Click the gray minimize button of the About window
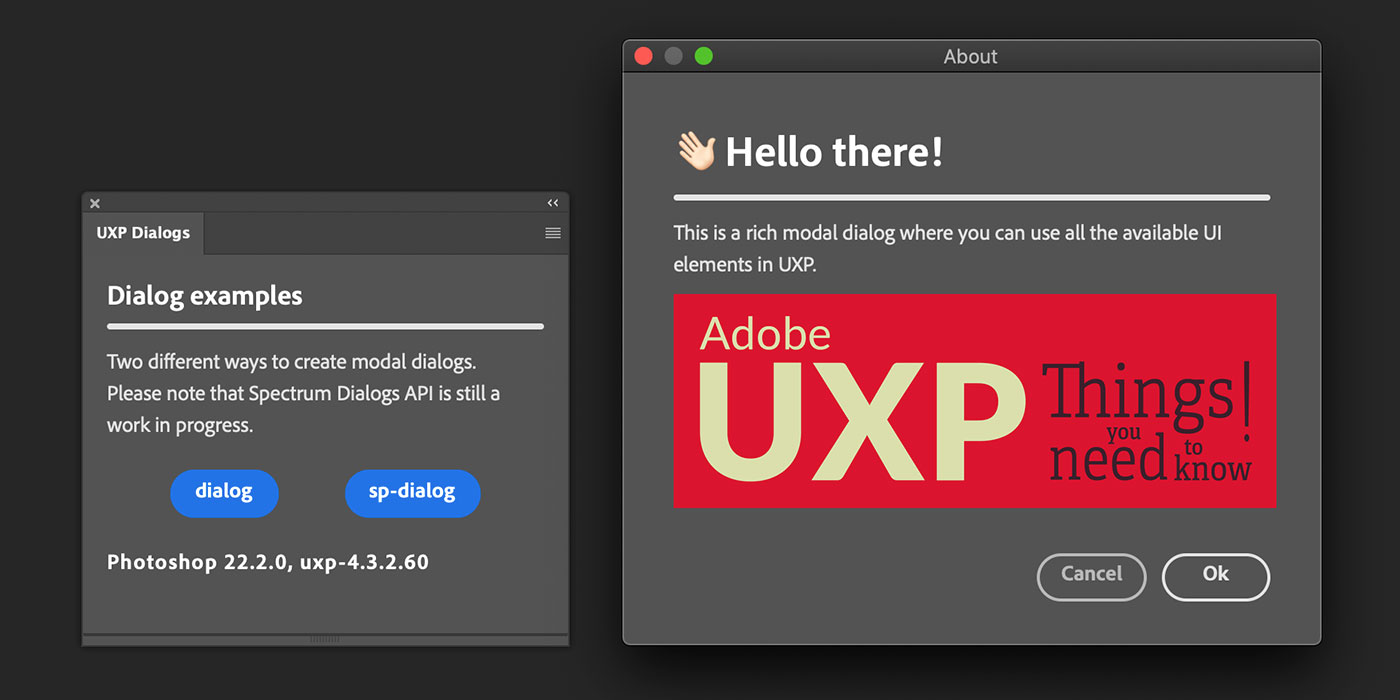Screen dimensions: 1400x700 click(x=674, y=56)
